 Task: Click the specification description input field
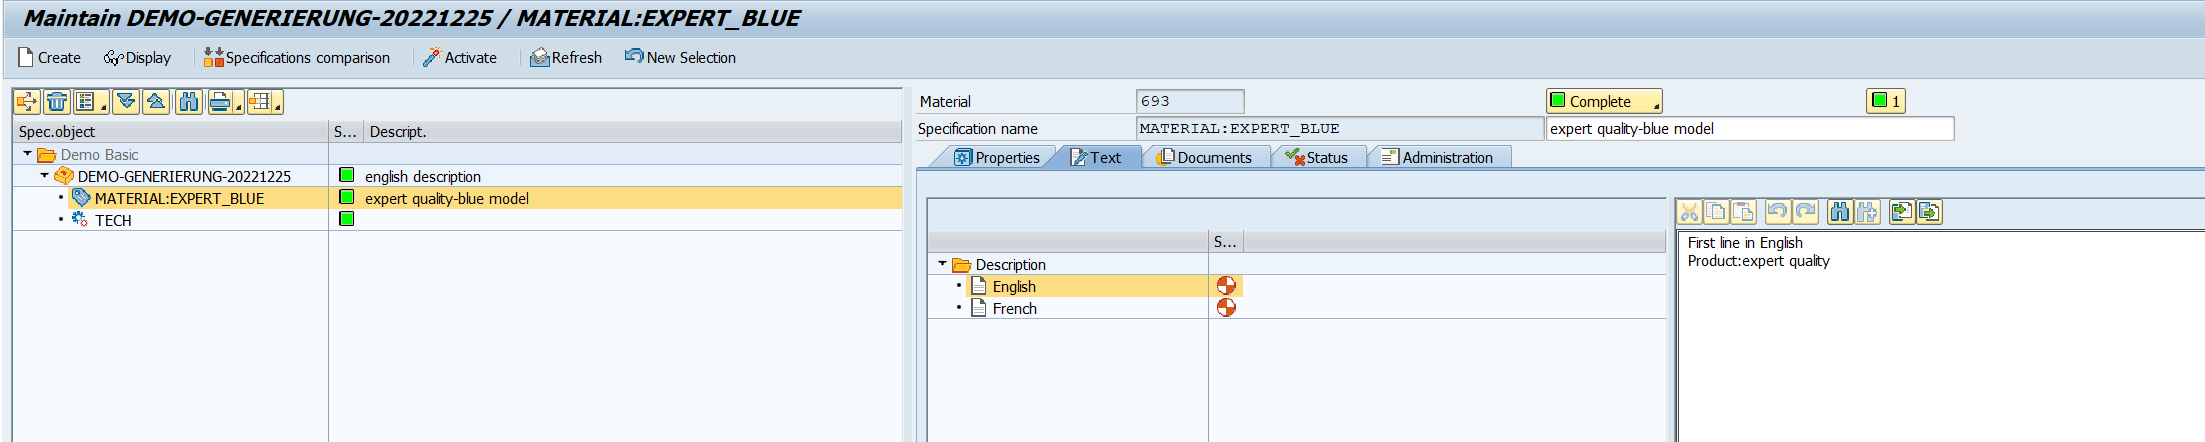[1748, 129]
